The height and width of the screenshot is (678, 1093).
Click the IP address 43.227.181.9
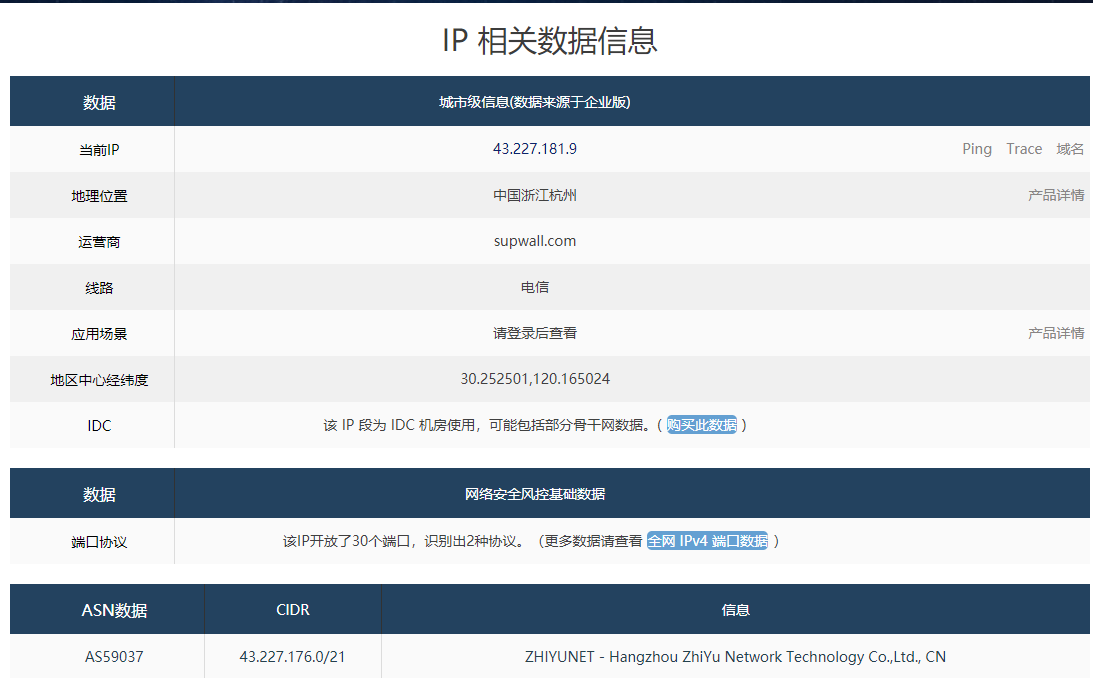(534, 149)
